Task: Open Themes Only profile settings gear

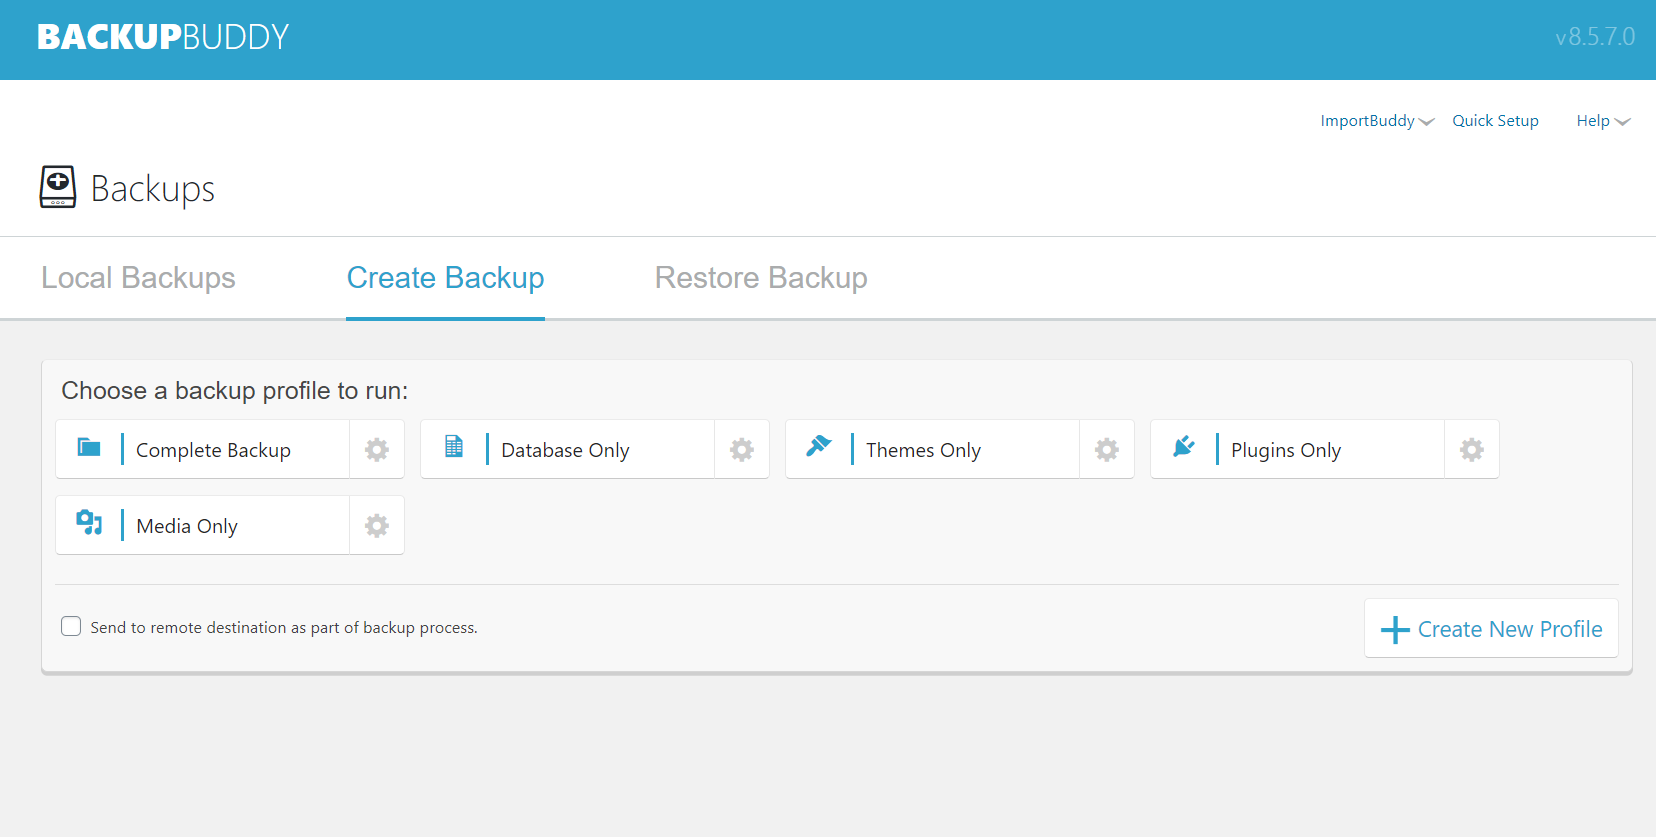Action: (x=1107, y=450)
